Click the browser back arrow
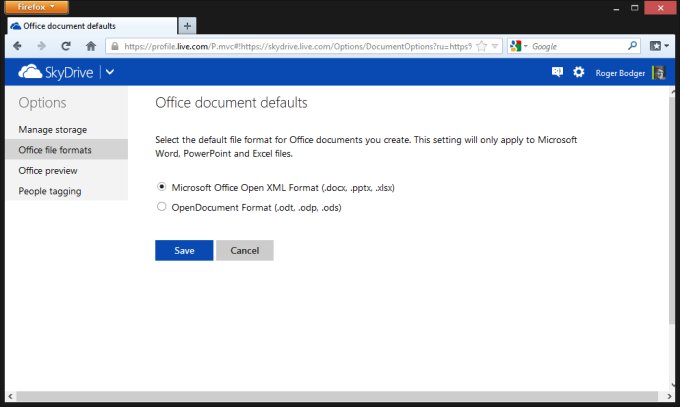This screenshot has height=407, width=680. click(17, 46)
